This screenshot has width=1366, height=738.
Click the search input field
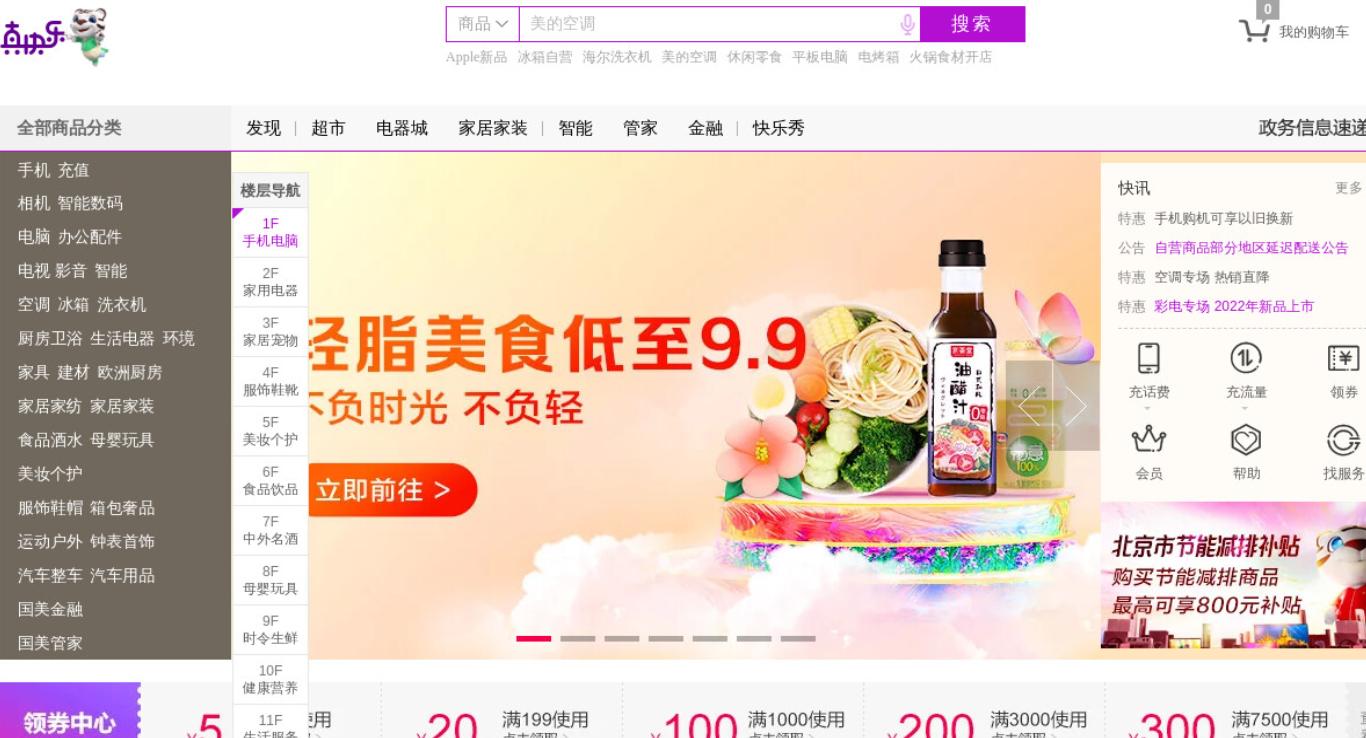(x=708, y=24)
